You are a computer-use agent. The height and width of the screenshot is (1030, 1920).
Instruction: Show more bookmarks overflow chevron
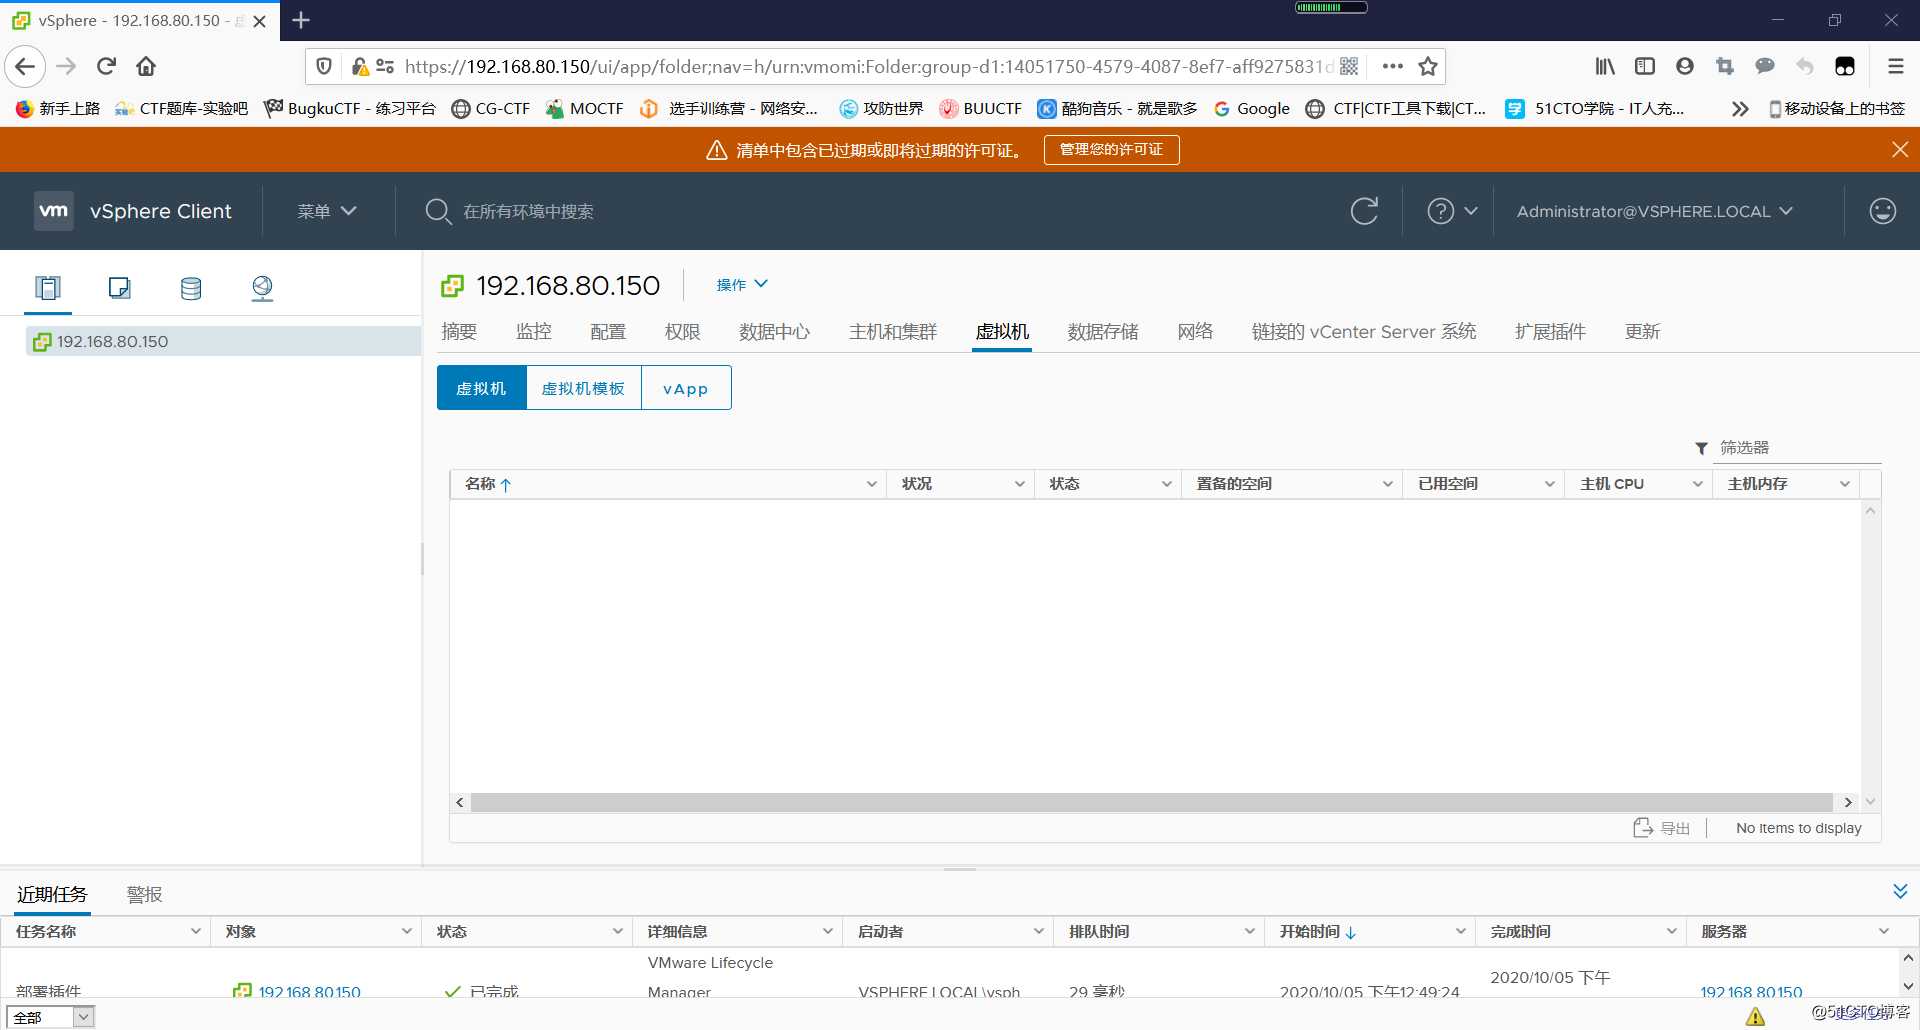tap(1740, 109)
